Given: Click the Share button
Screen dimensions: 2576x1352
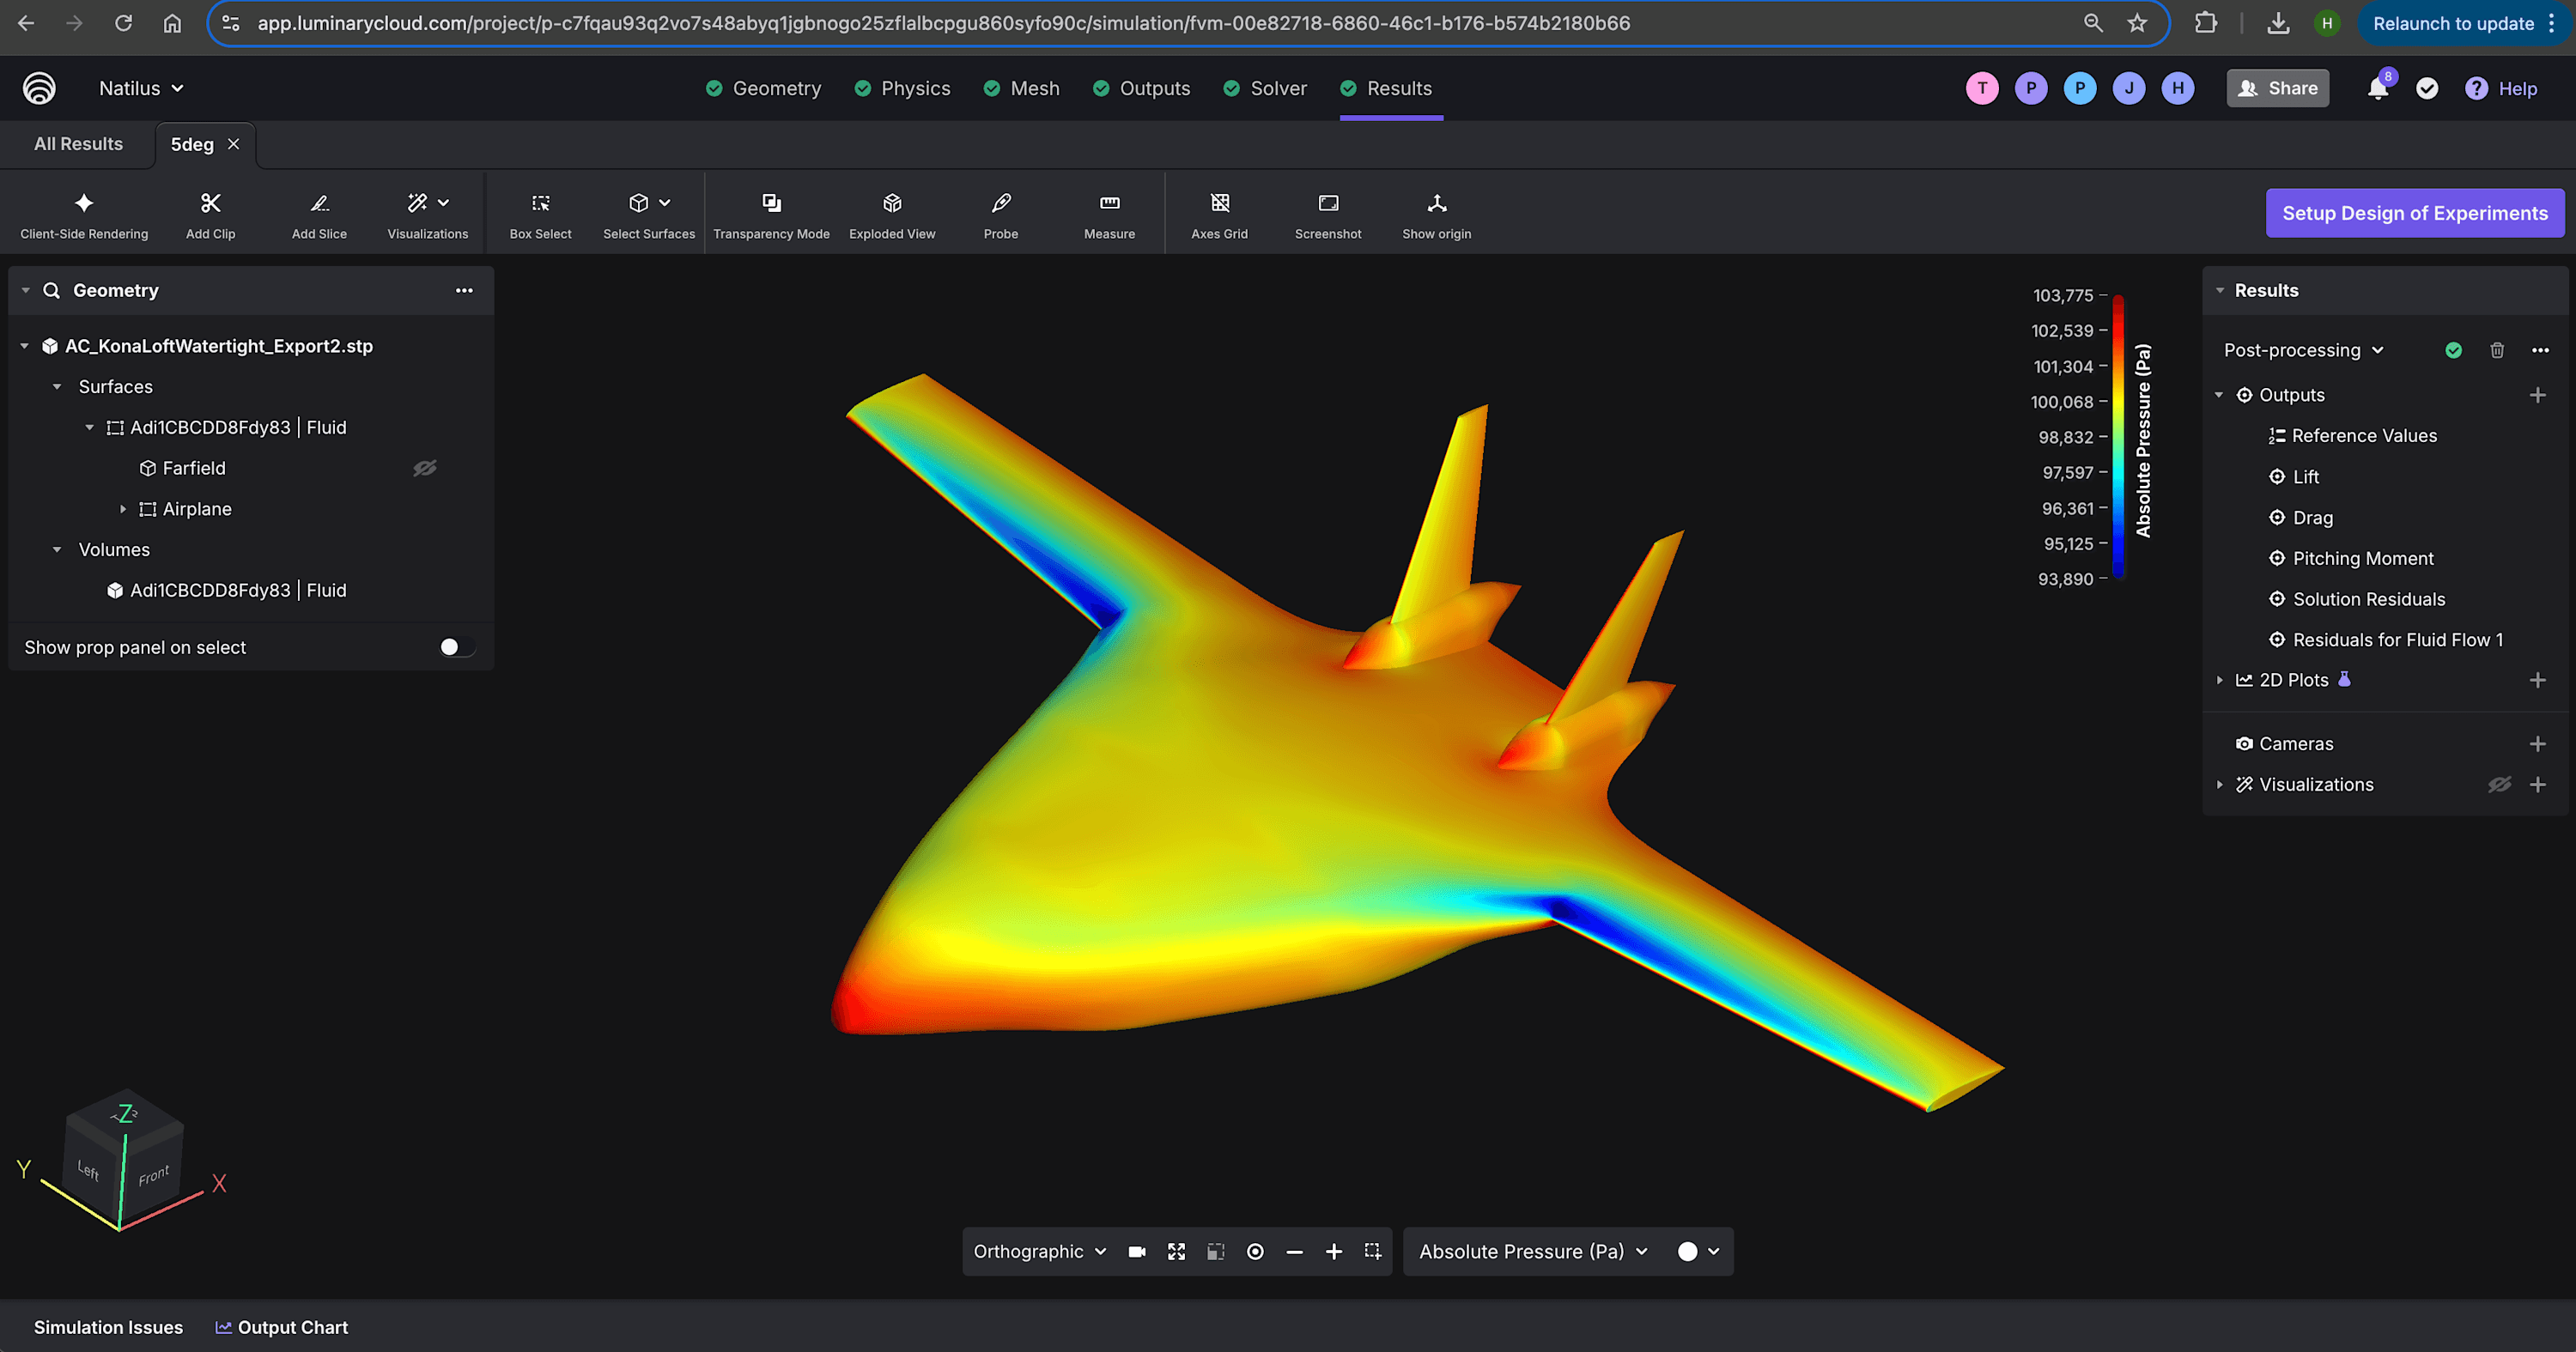Looking at the screenshot, I should [x=2277, y=88].
